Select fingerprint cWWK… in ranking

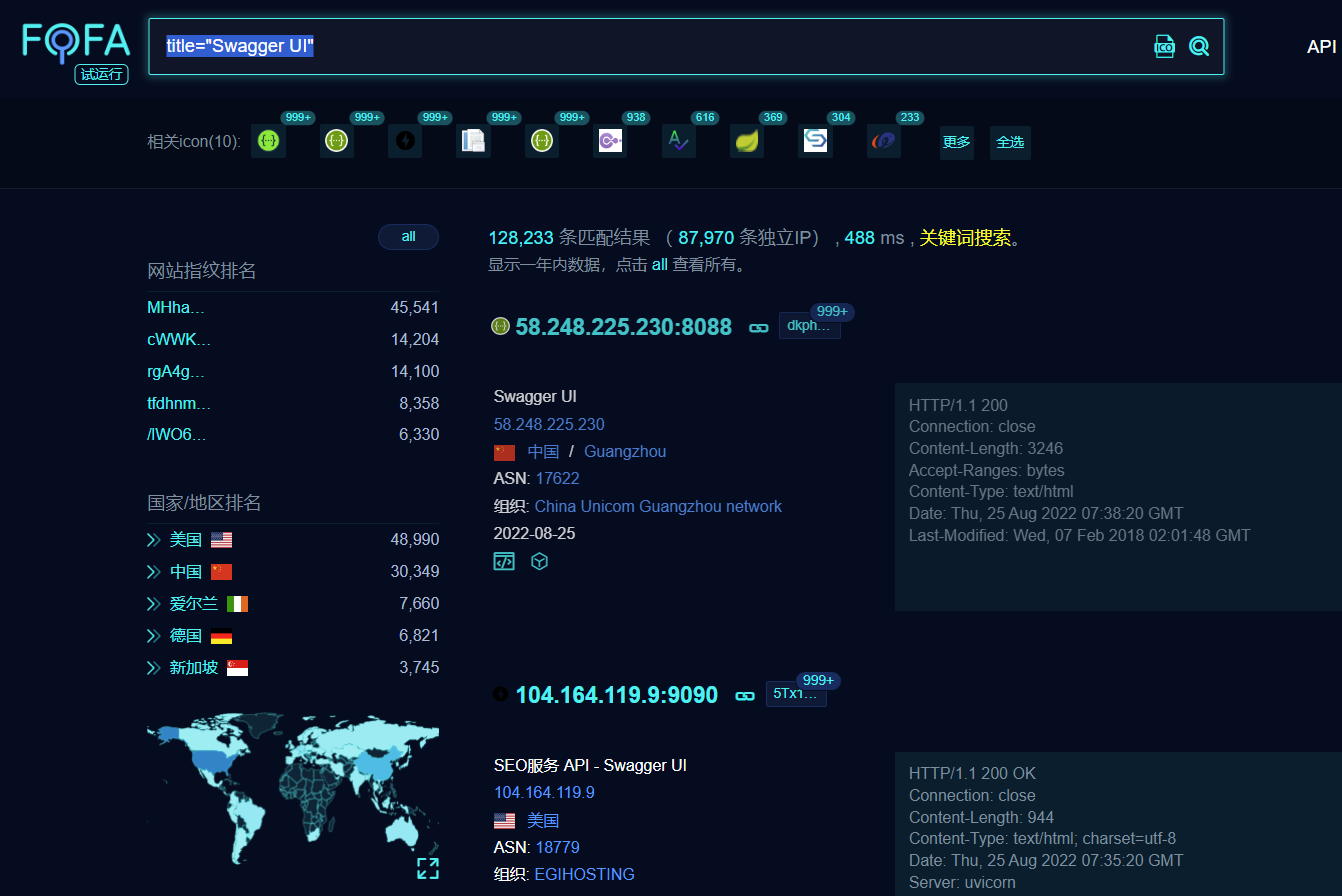click(x=179, y=339)
